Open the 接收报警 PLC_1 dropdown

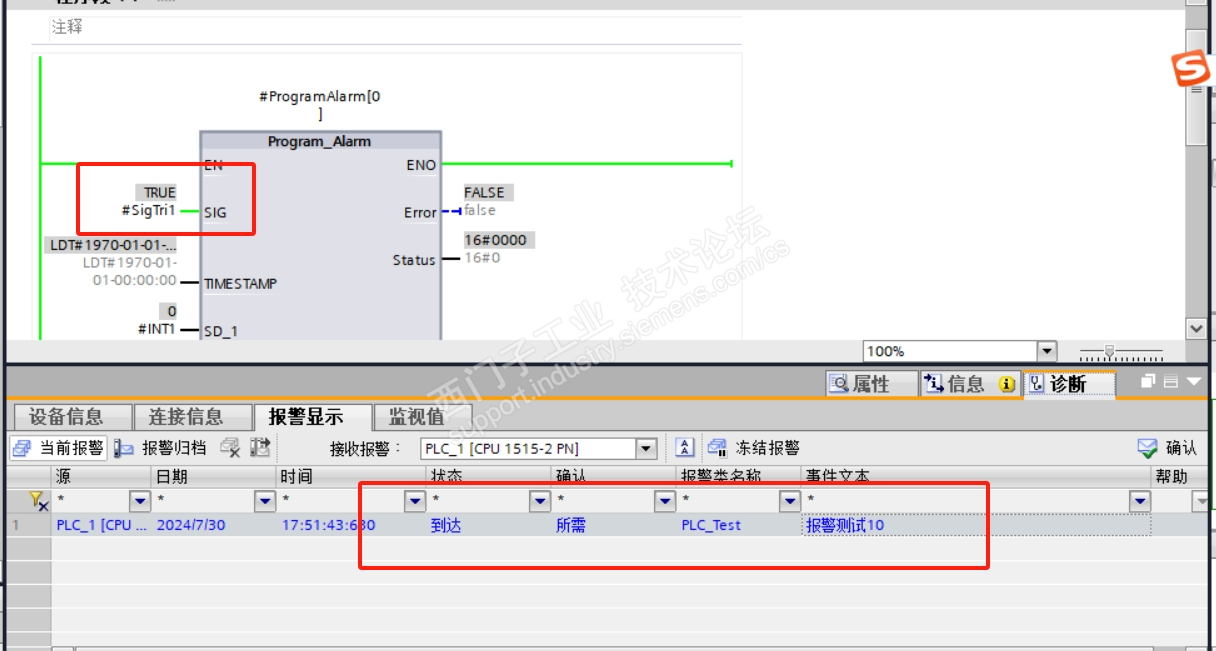tap(646, 449)
